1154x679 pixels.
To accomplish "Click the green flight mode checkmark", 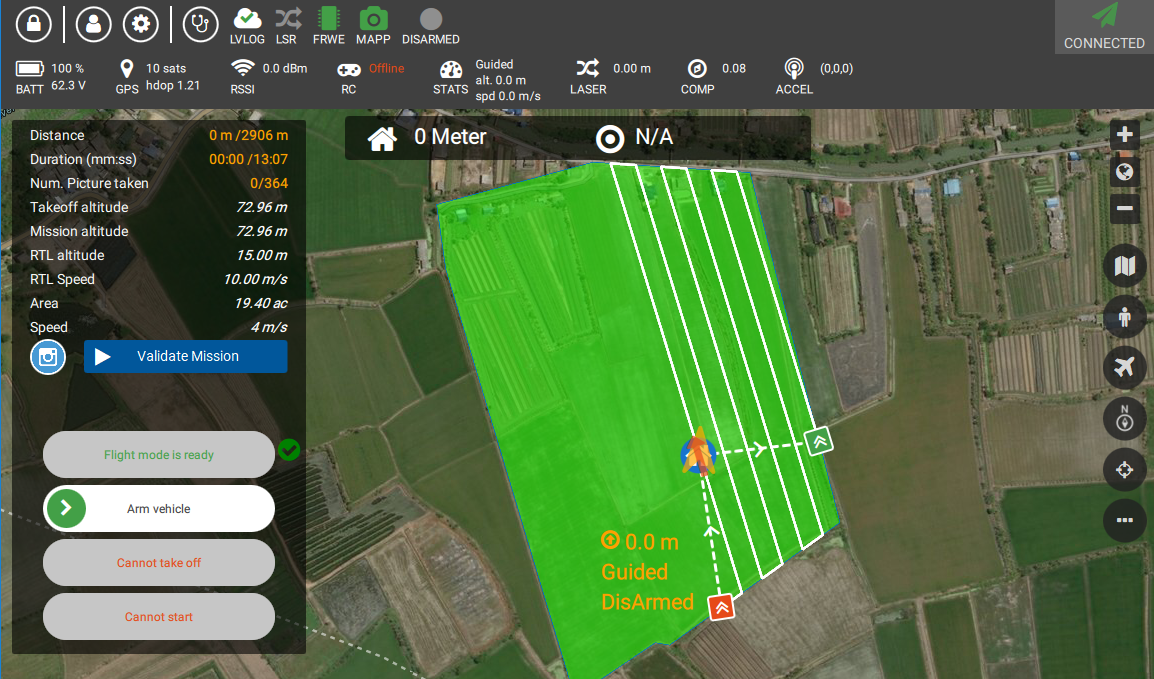I will pos(289,451).
